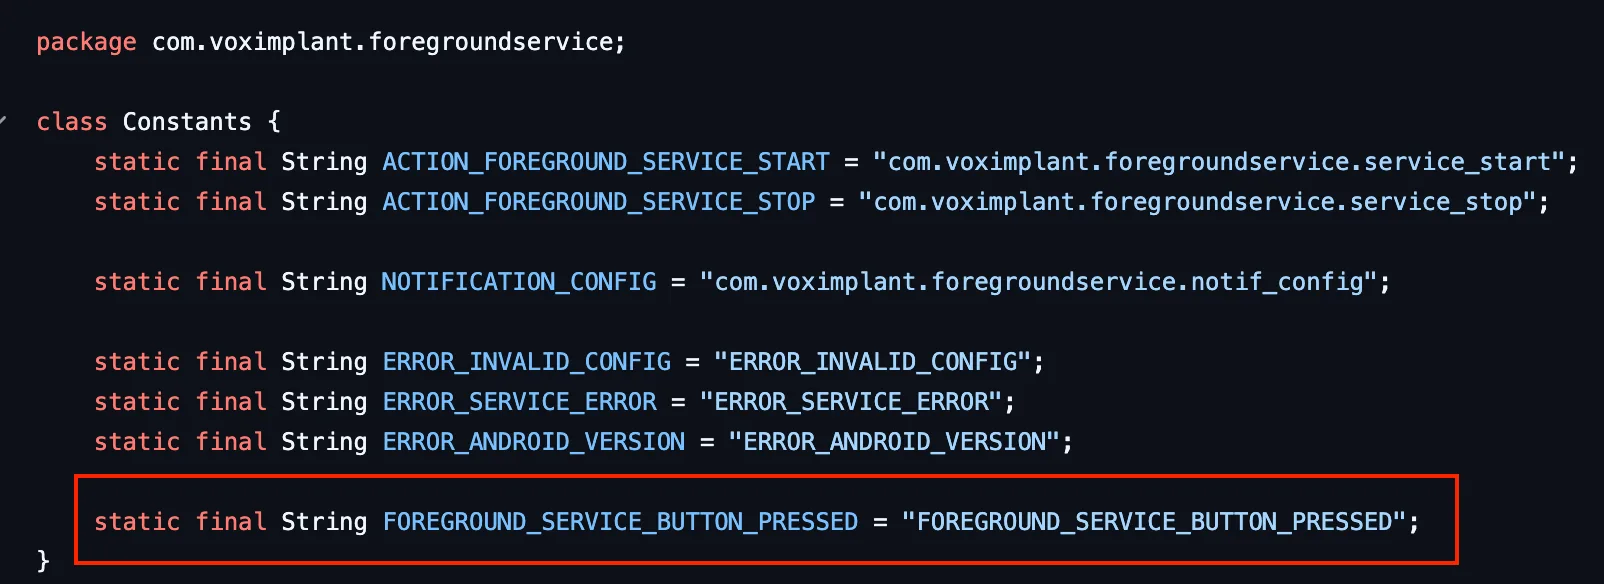1604x584 pixels.
Task: Click the "com.voximplant.foregroundservice.service_stop" string value
Action: (1197, 202)
